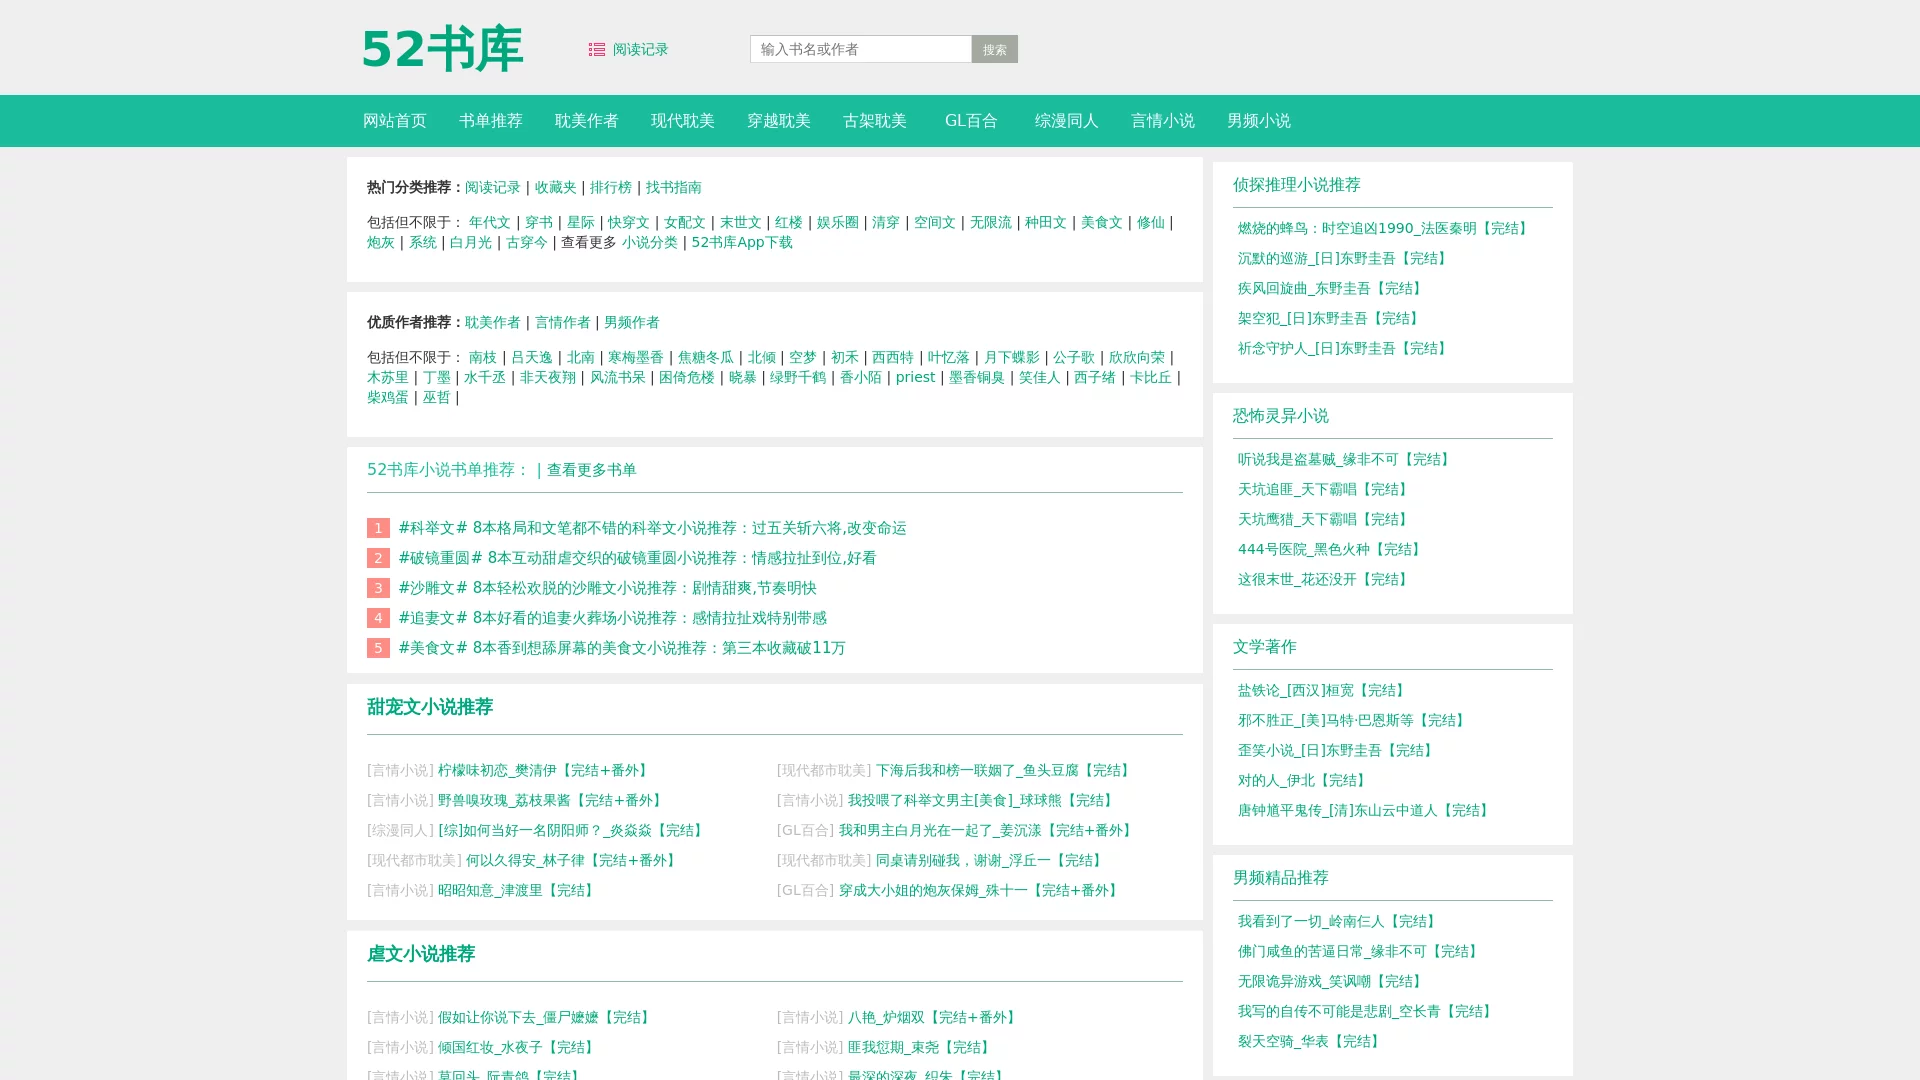
Task: Click the 阅读记录 header link text
Action: tap(641, 49)
